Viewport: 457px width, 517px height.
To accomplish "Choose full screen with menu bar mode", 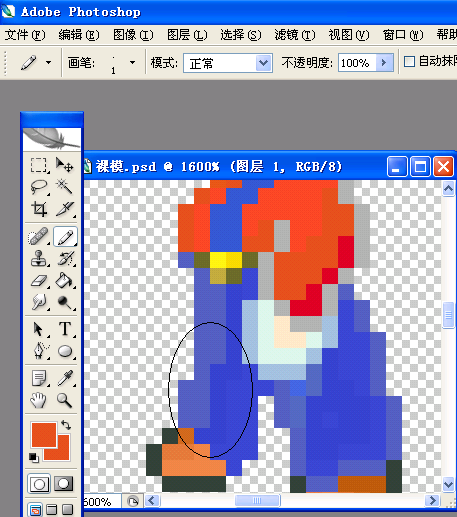I will pyautogui.click(x=52, y=510).
